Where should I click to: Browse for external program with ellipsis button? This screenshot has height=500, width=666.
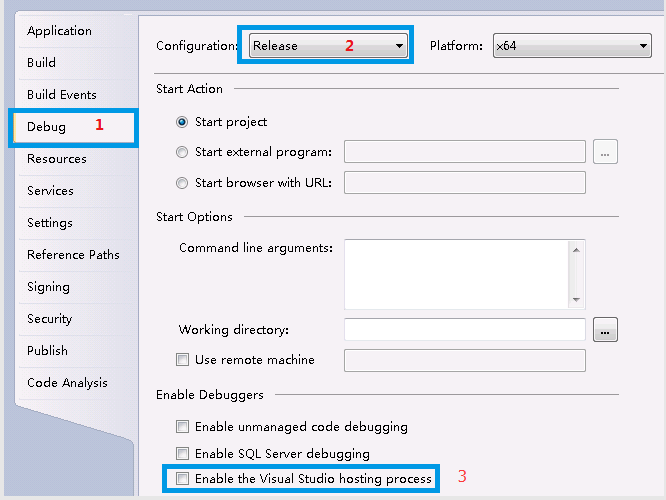coord(605,152)
